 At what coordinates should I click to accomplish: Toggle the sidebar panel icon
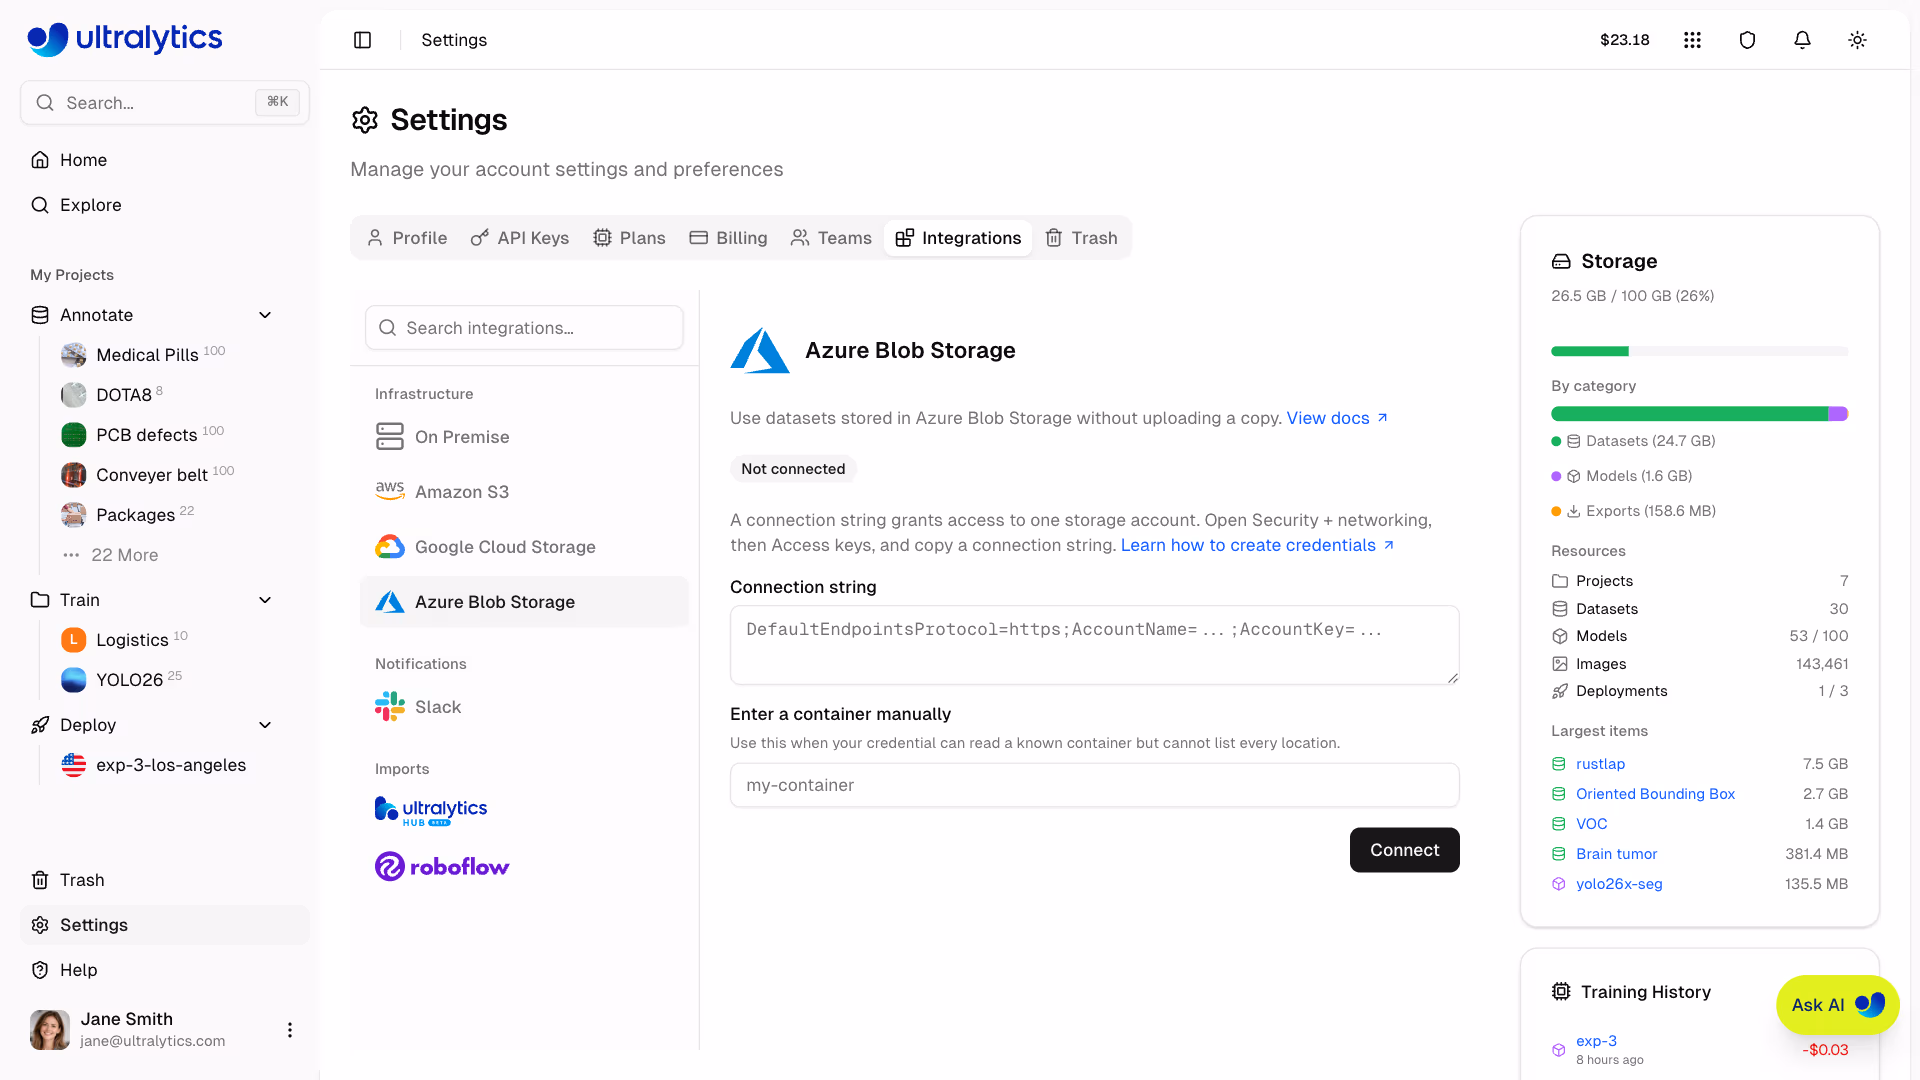tap(363, 40)
